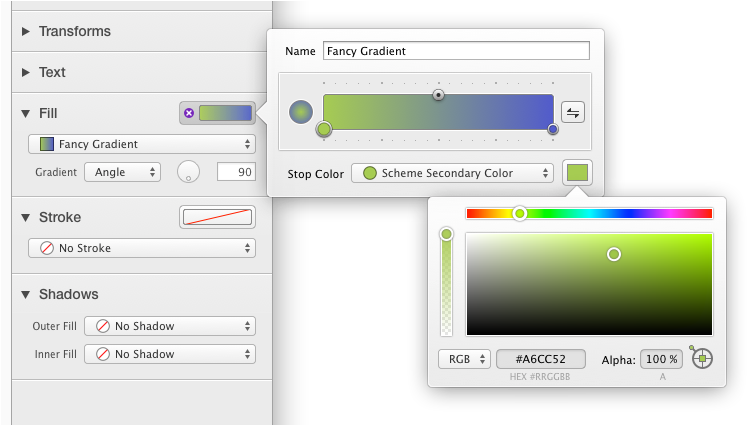This screenshot has height=425, width=747.
Task: Click the reverse gradient swap button
Action: pos(573,112)
